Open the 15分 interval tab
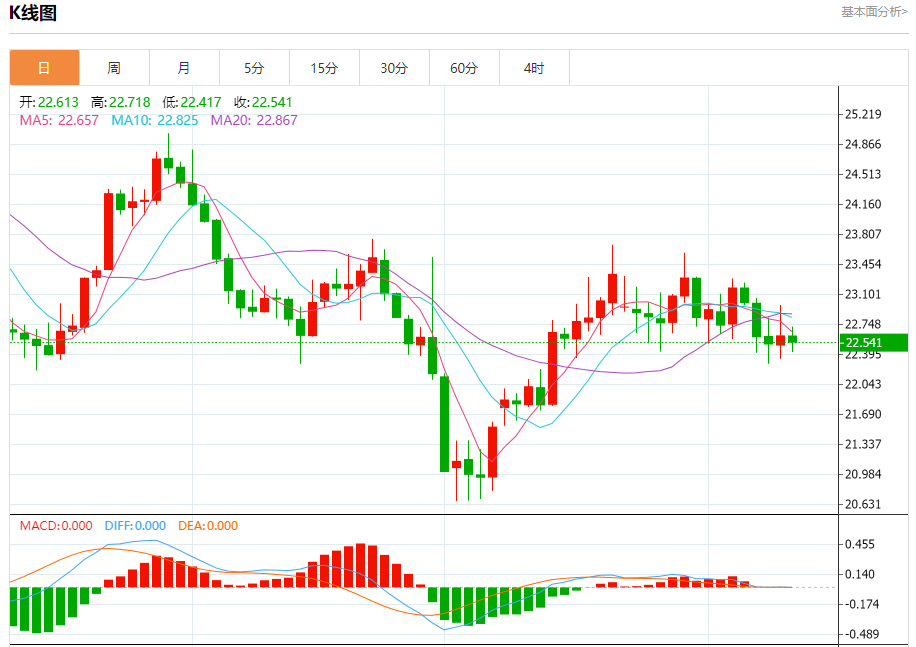916x647 pixels. pyautogui.click(x=324, y=68)
